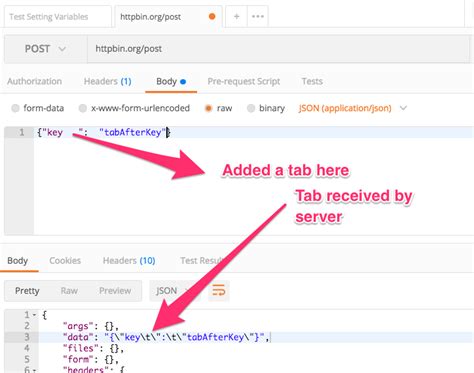
Task: Switch response view to Preview
Action: [115, 291]
